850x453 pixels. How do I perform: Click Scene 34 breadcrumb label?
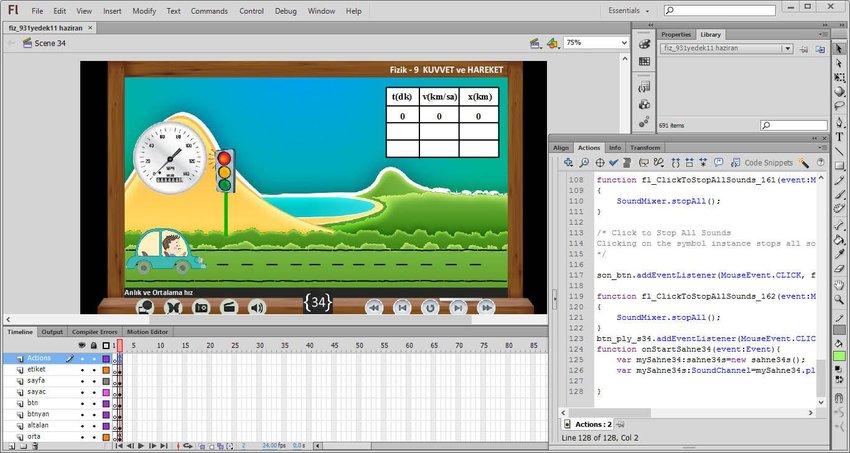[50, 43]
